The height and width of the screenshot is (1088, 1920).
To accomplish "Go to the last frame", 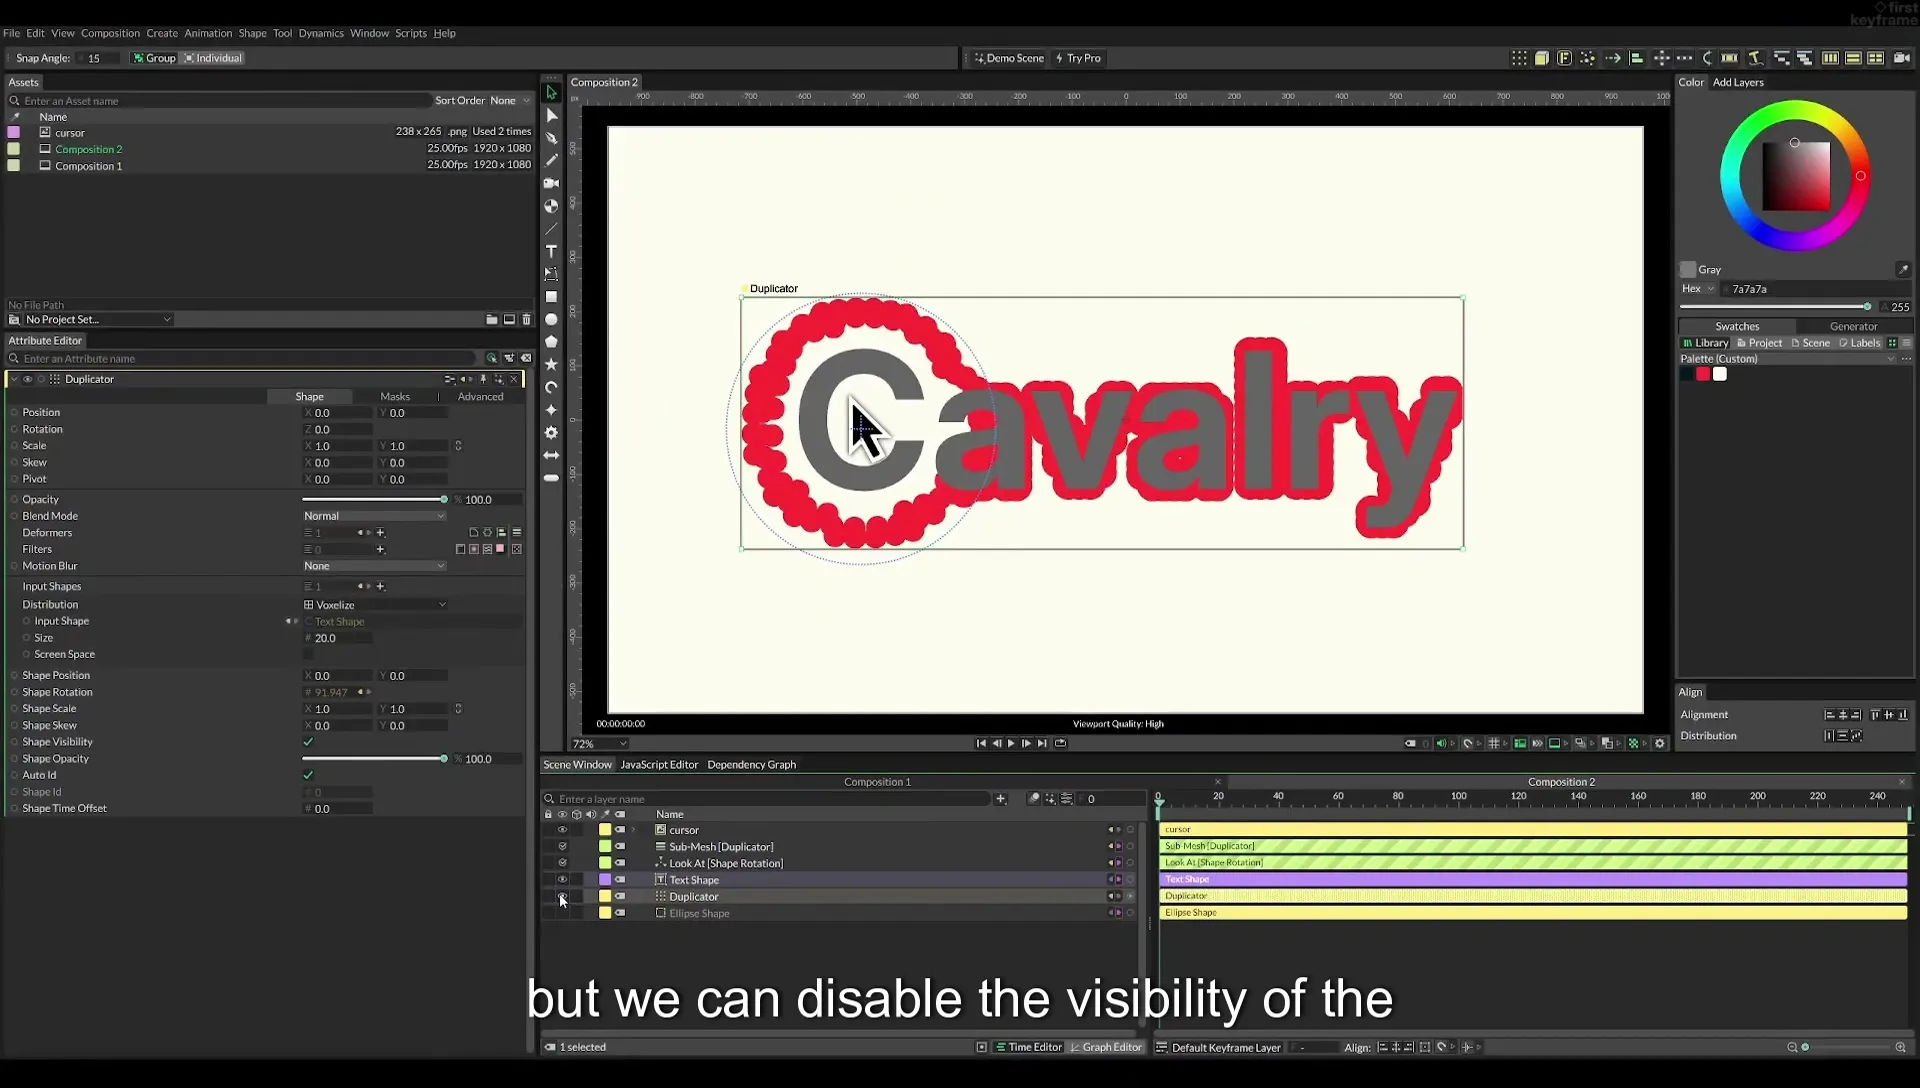I will pos(1042,743).
